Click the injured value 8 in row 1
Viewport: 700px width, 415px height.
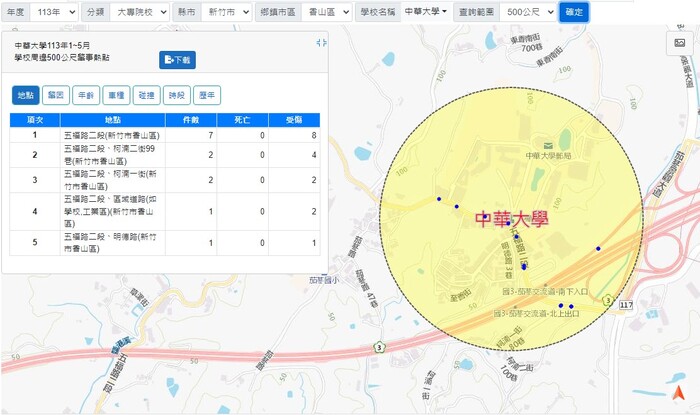314,135
